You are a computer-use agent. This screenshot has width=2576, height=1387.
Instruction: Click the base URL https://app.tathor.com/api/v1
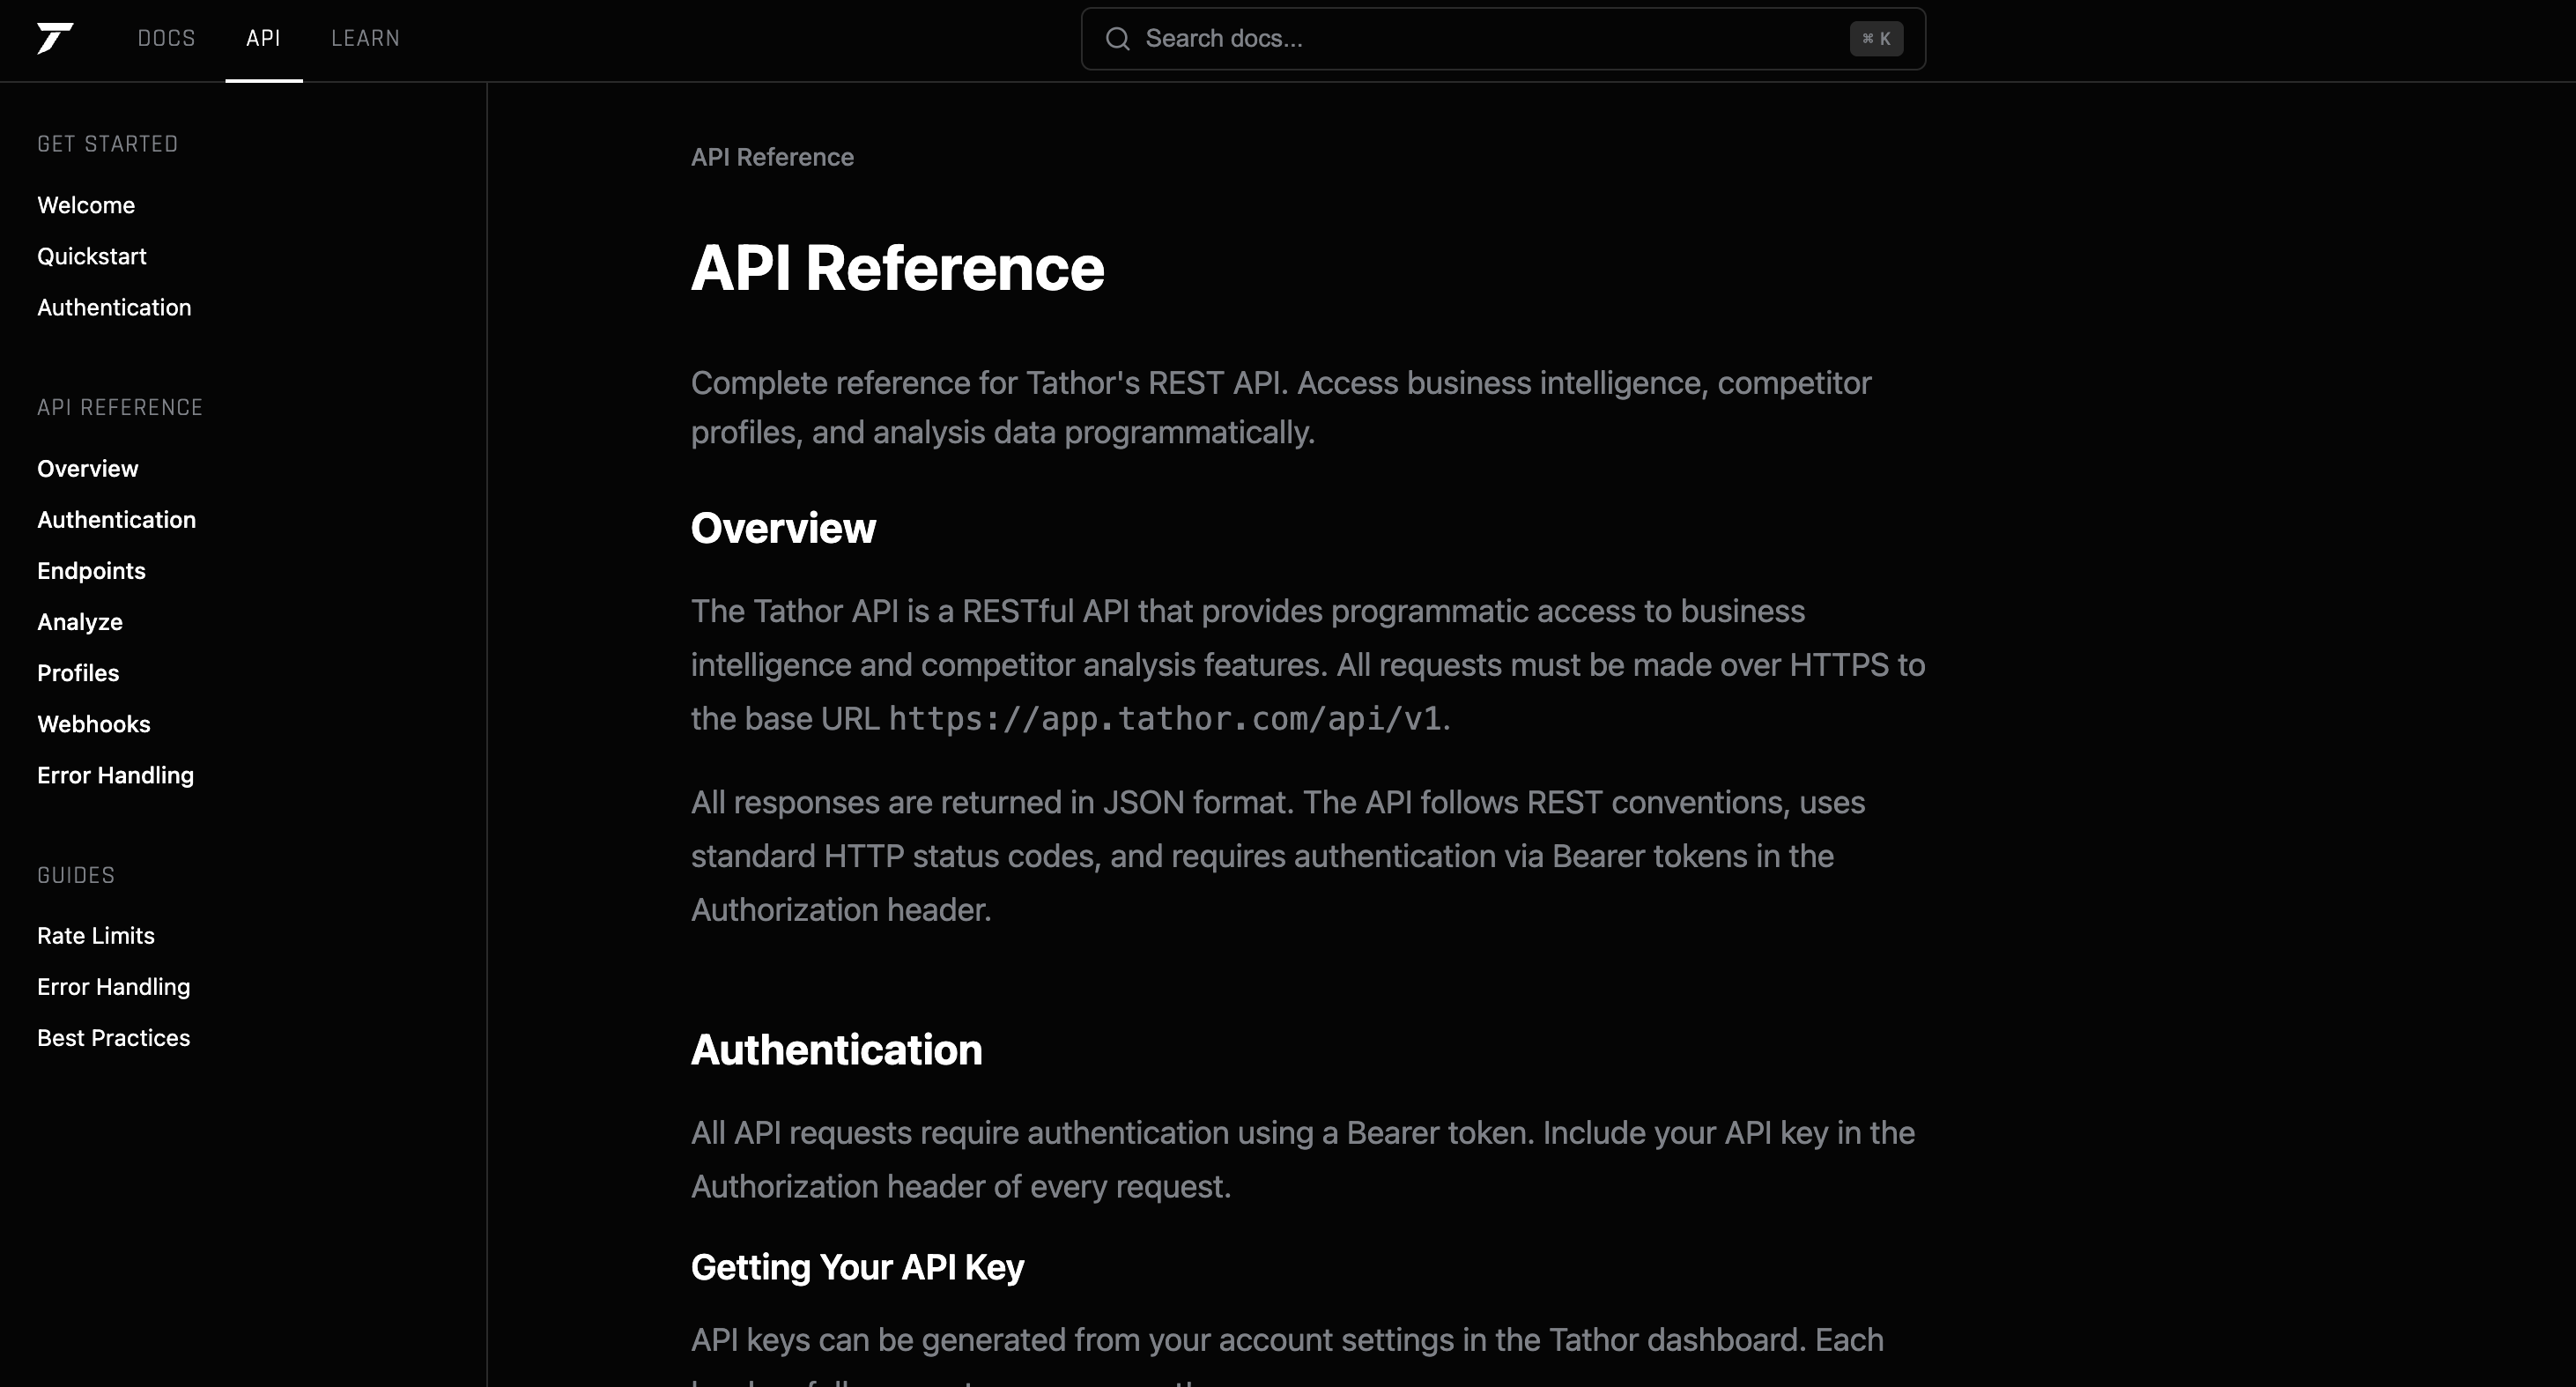(x=1165, y=719)
